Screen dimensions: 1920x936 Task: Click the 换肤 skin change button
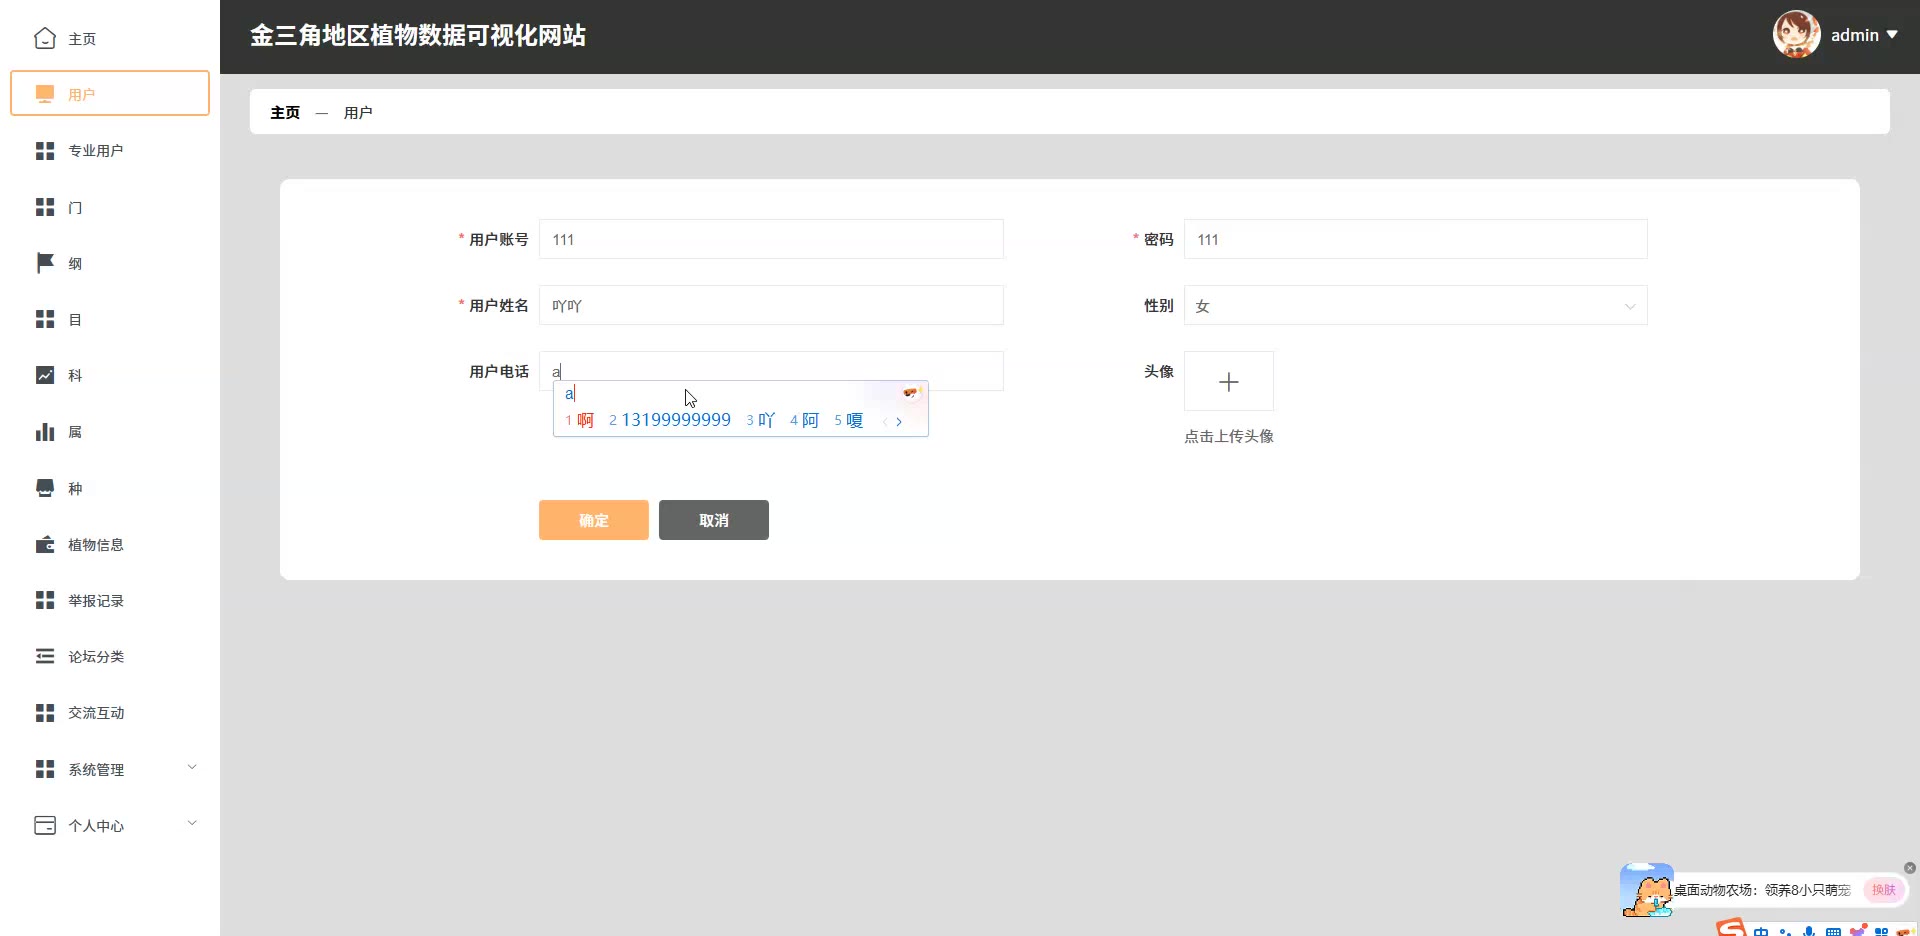click(x=1884, y=890)
